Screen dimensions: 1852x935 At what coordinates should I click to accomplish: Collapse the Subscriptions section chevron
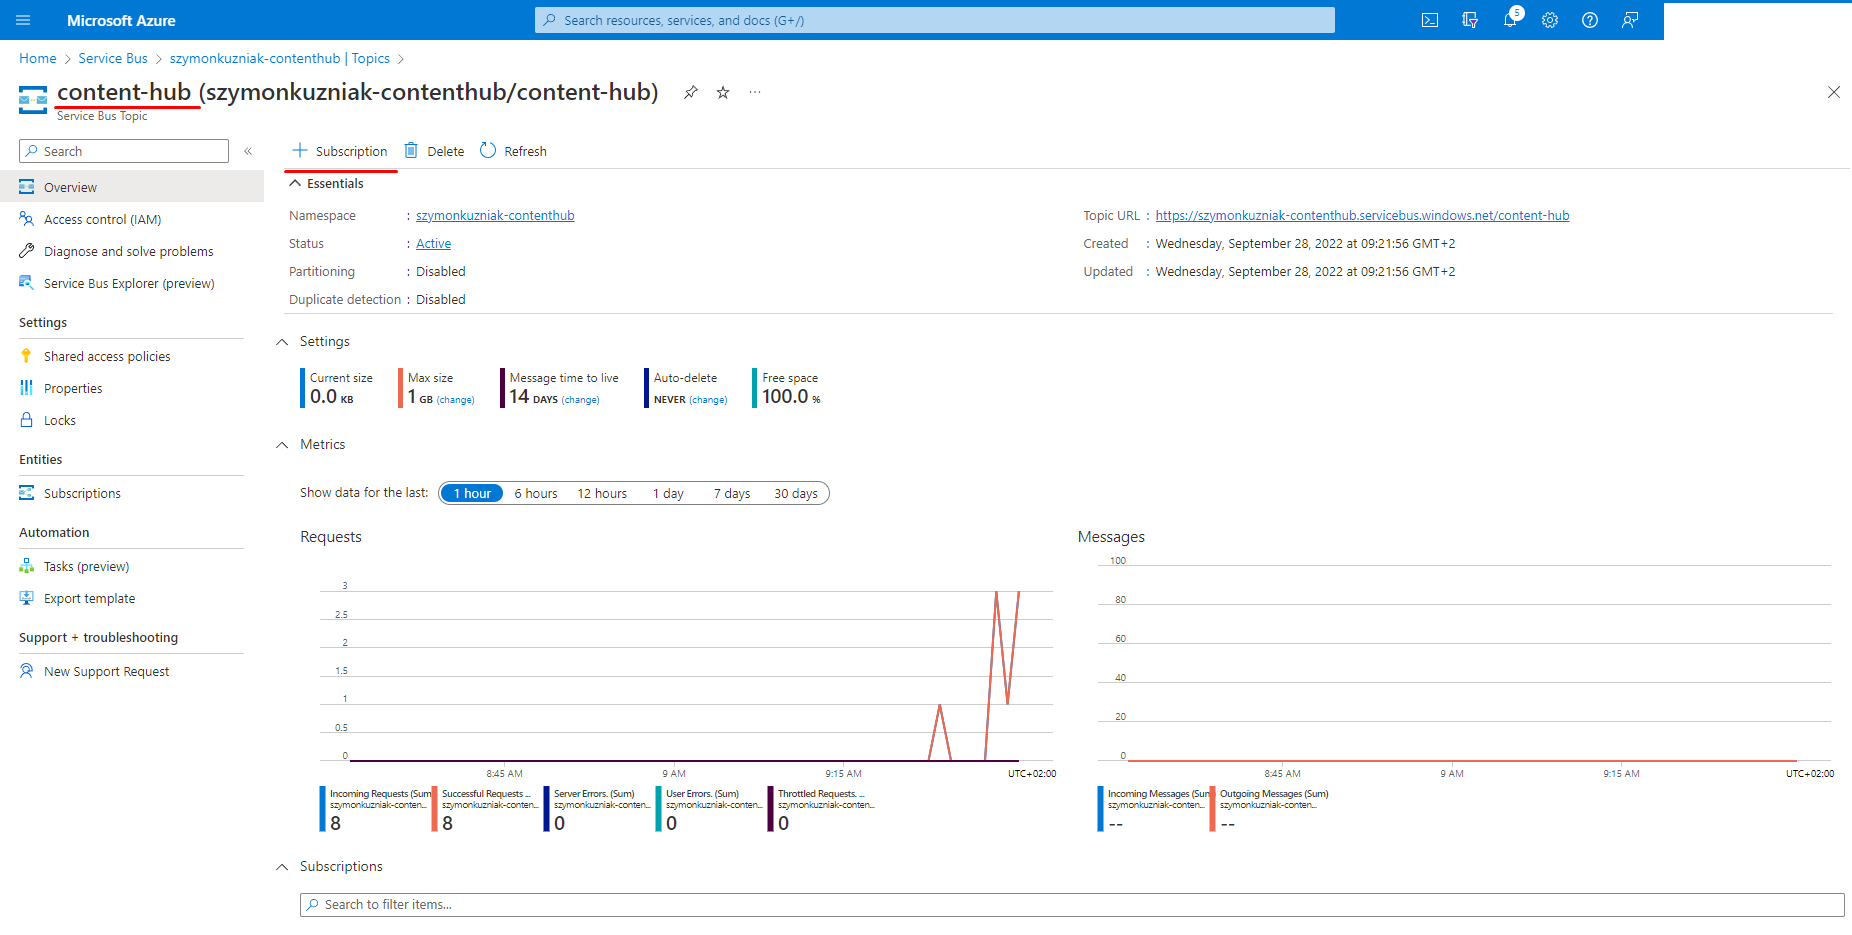tap(282, 867)
